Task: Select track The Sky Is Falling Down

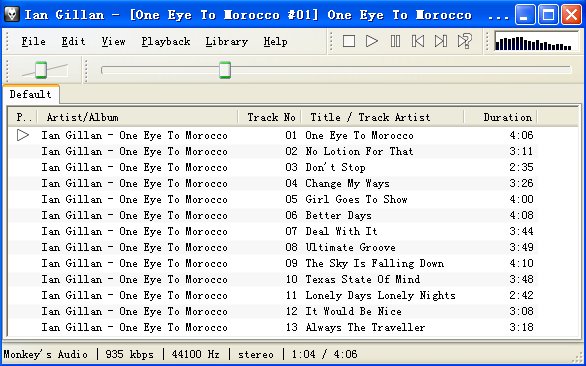Action: tap(374, 264)
